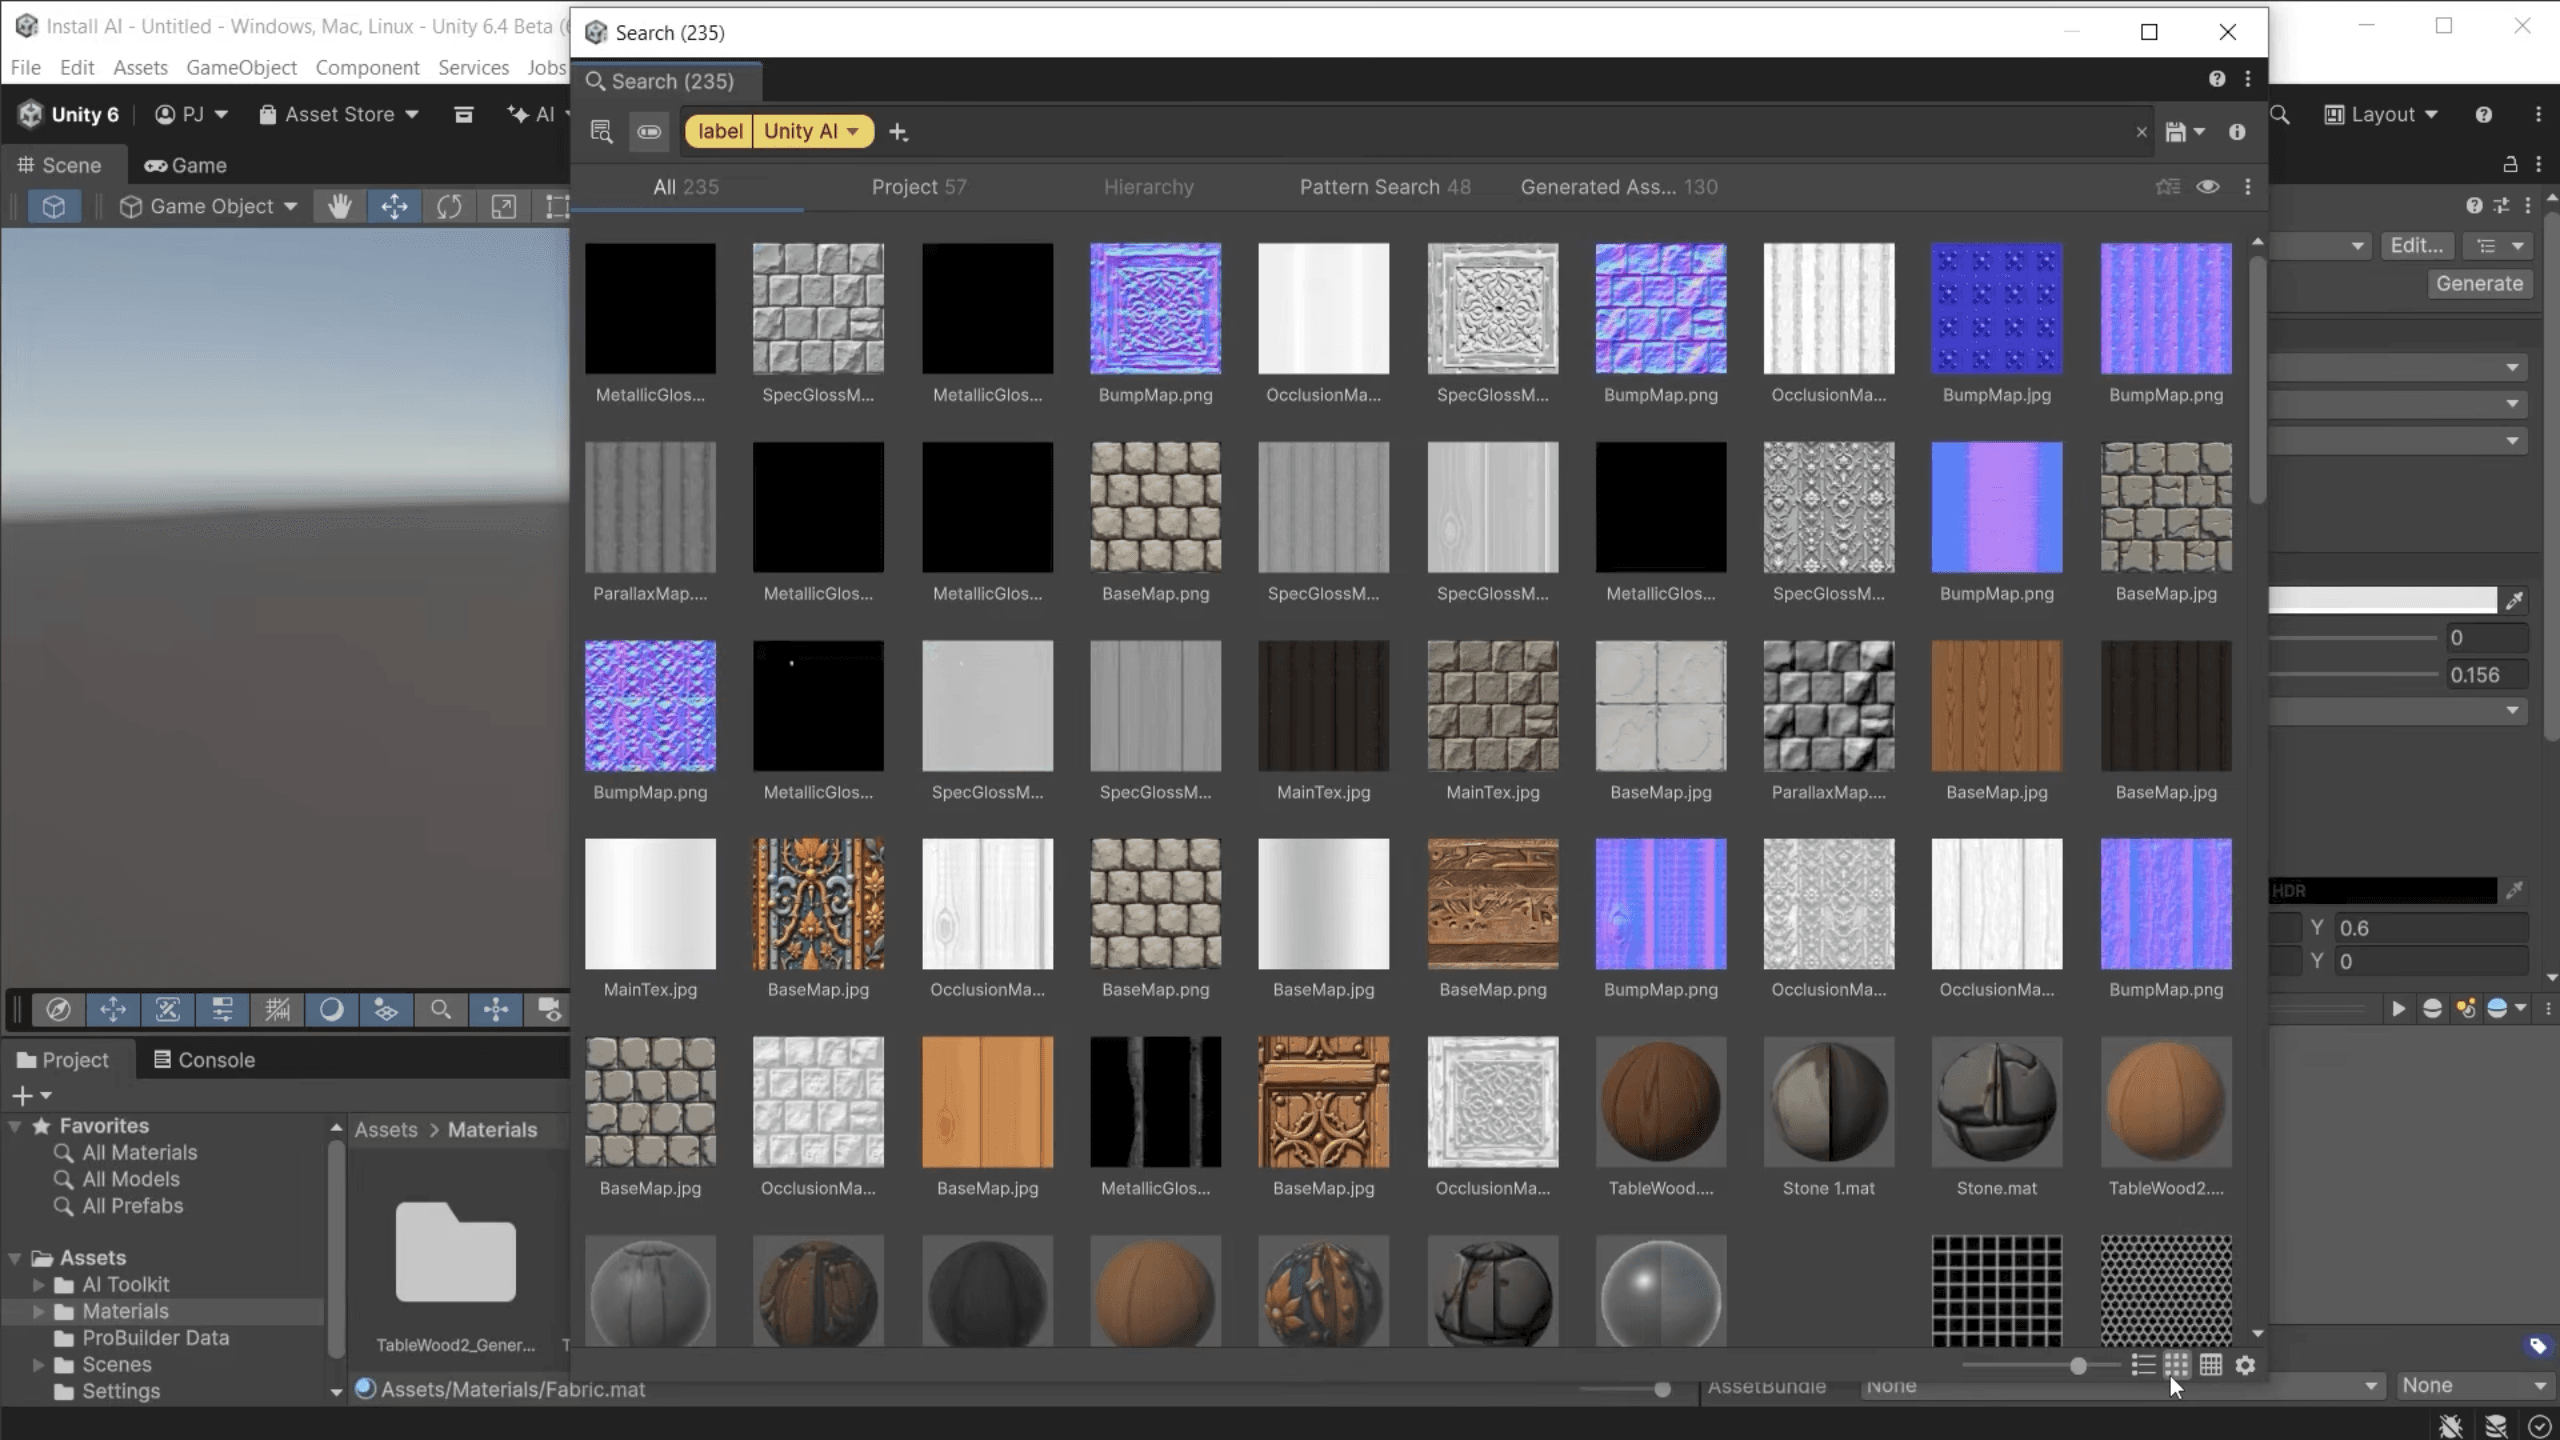Click the Edit... shader button
Screen dimensions: 2560x1440
pyautogui.click(x=2416, y=245)
